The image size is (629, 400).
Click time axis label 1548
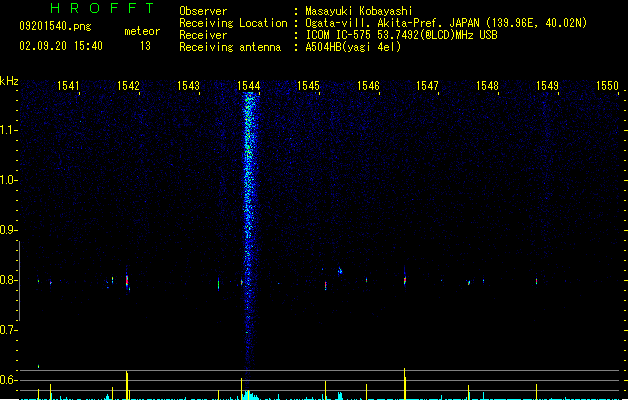coord(487,86)
